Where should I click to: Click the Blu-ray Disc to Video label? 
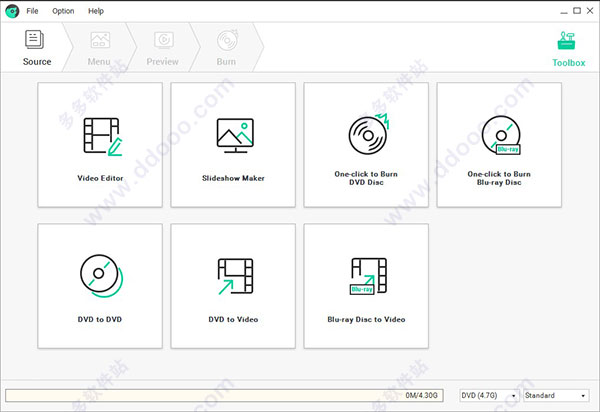pyautogui.click(x=366, y=319)
